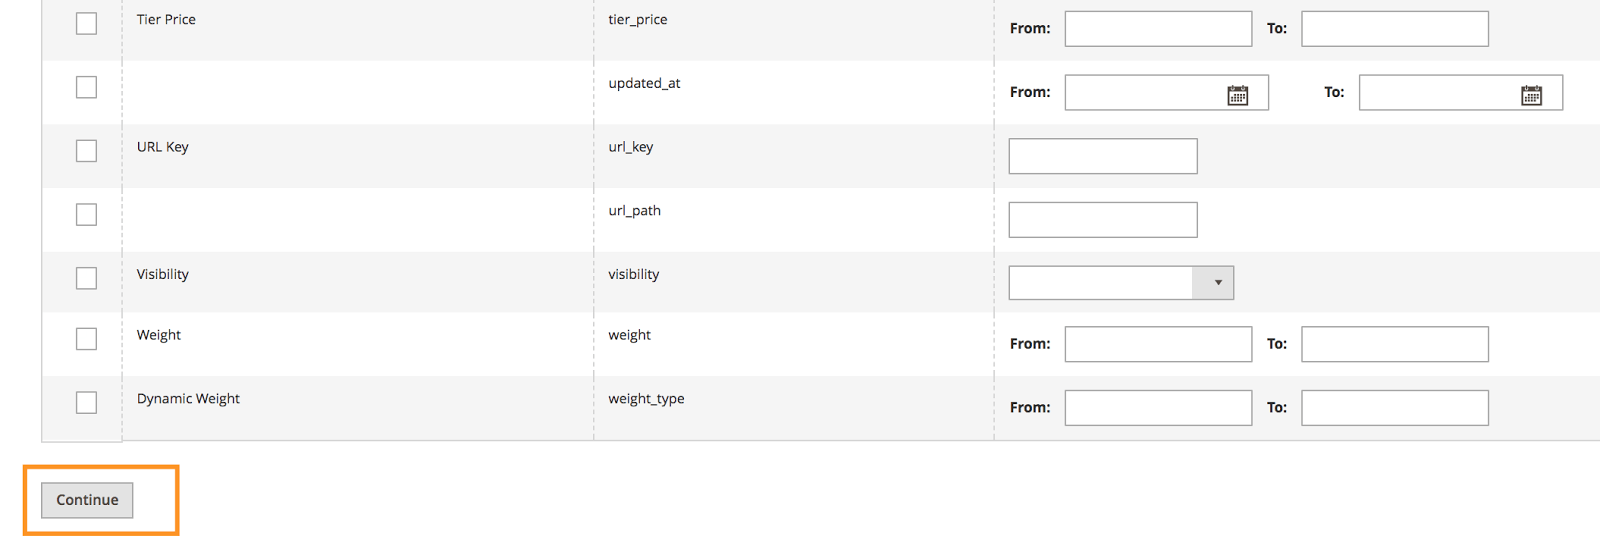The width and height of the screenshot is (1600, 552).
Task: Click the url_key filter text box
Action: point(1103,156)
